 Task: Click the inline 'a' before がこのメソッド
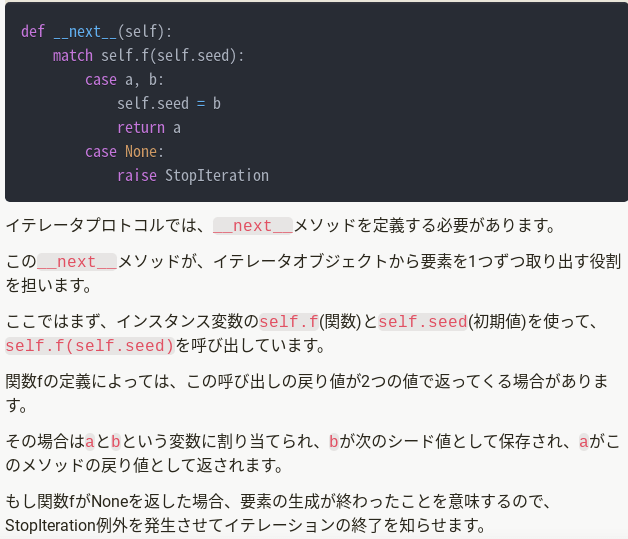(x=584, y=442)
